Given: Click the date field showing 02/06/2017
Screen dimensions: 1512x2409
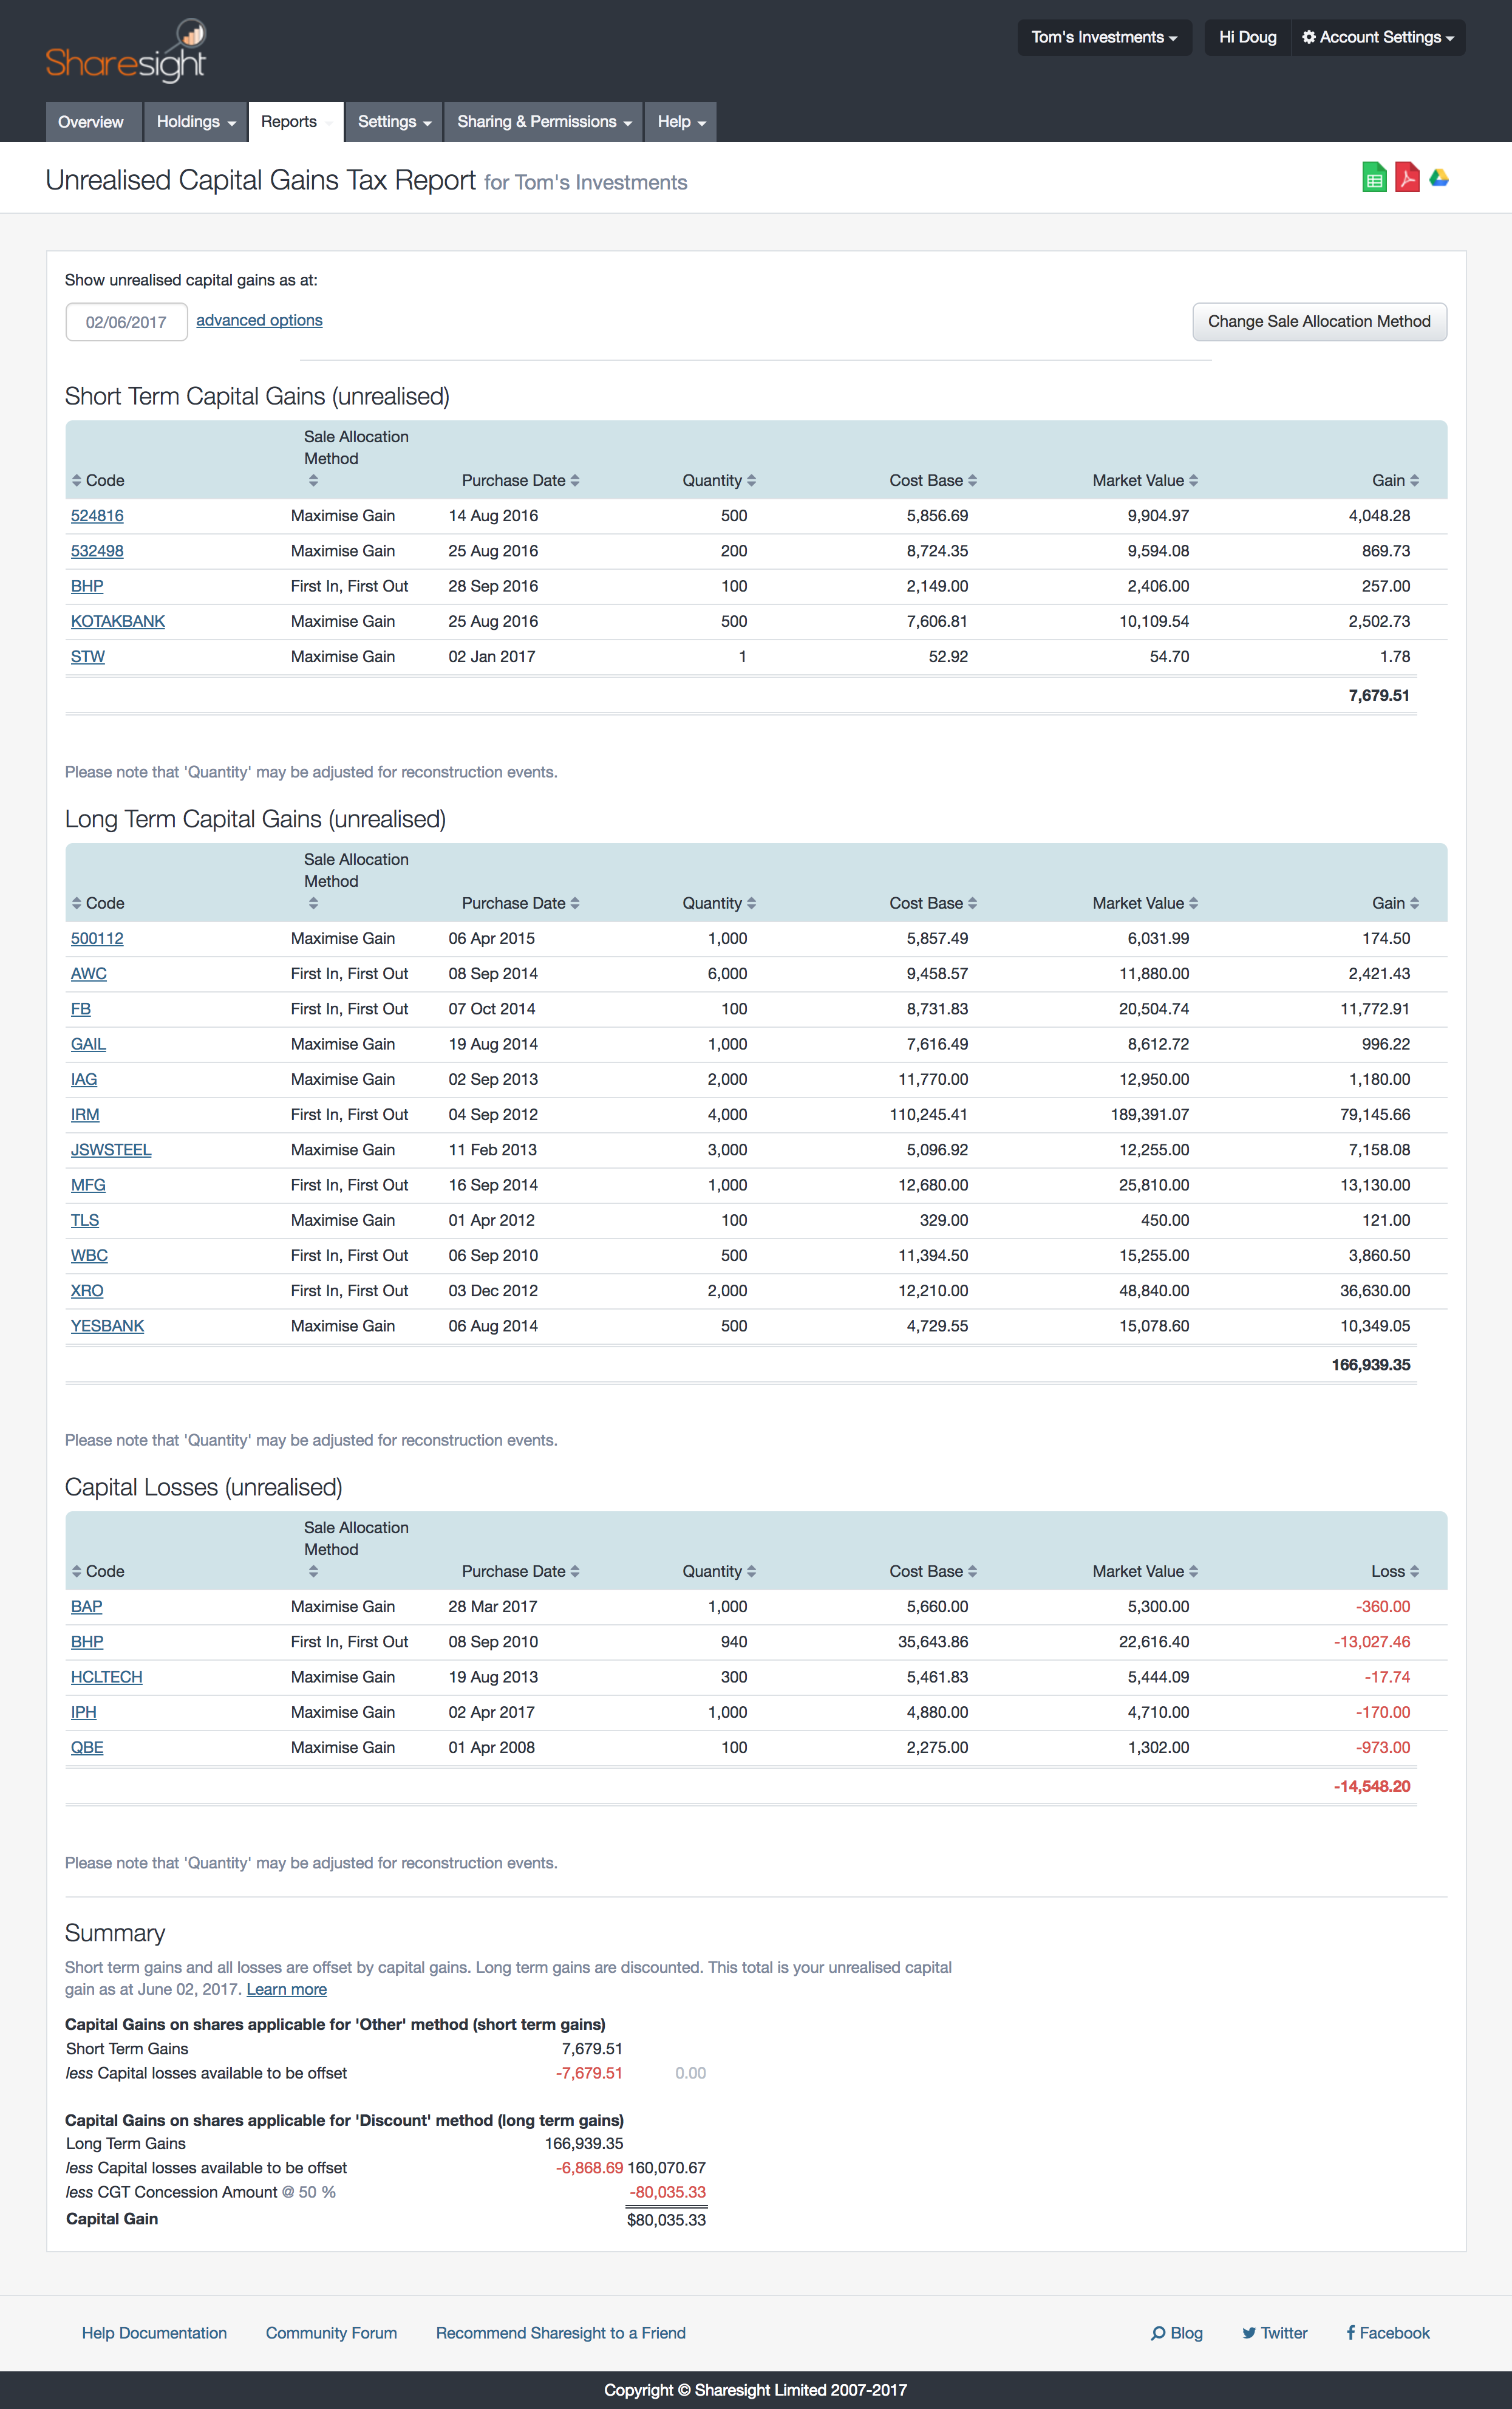Looking at the screenshot, I should [126, 322].
